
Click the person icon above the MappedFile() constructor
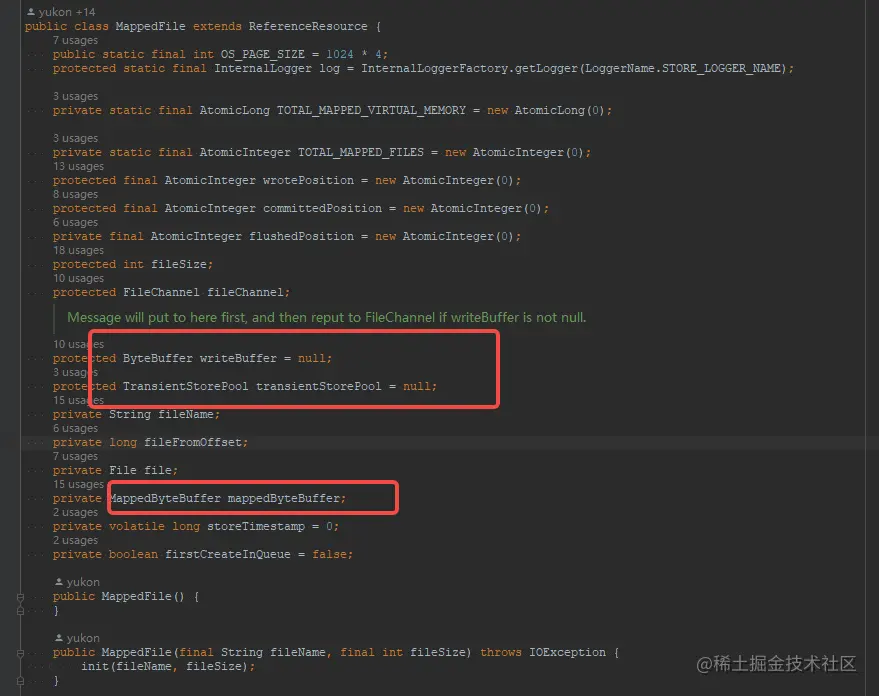(59, 582)
